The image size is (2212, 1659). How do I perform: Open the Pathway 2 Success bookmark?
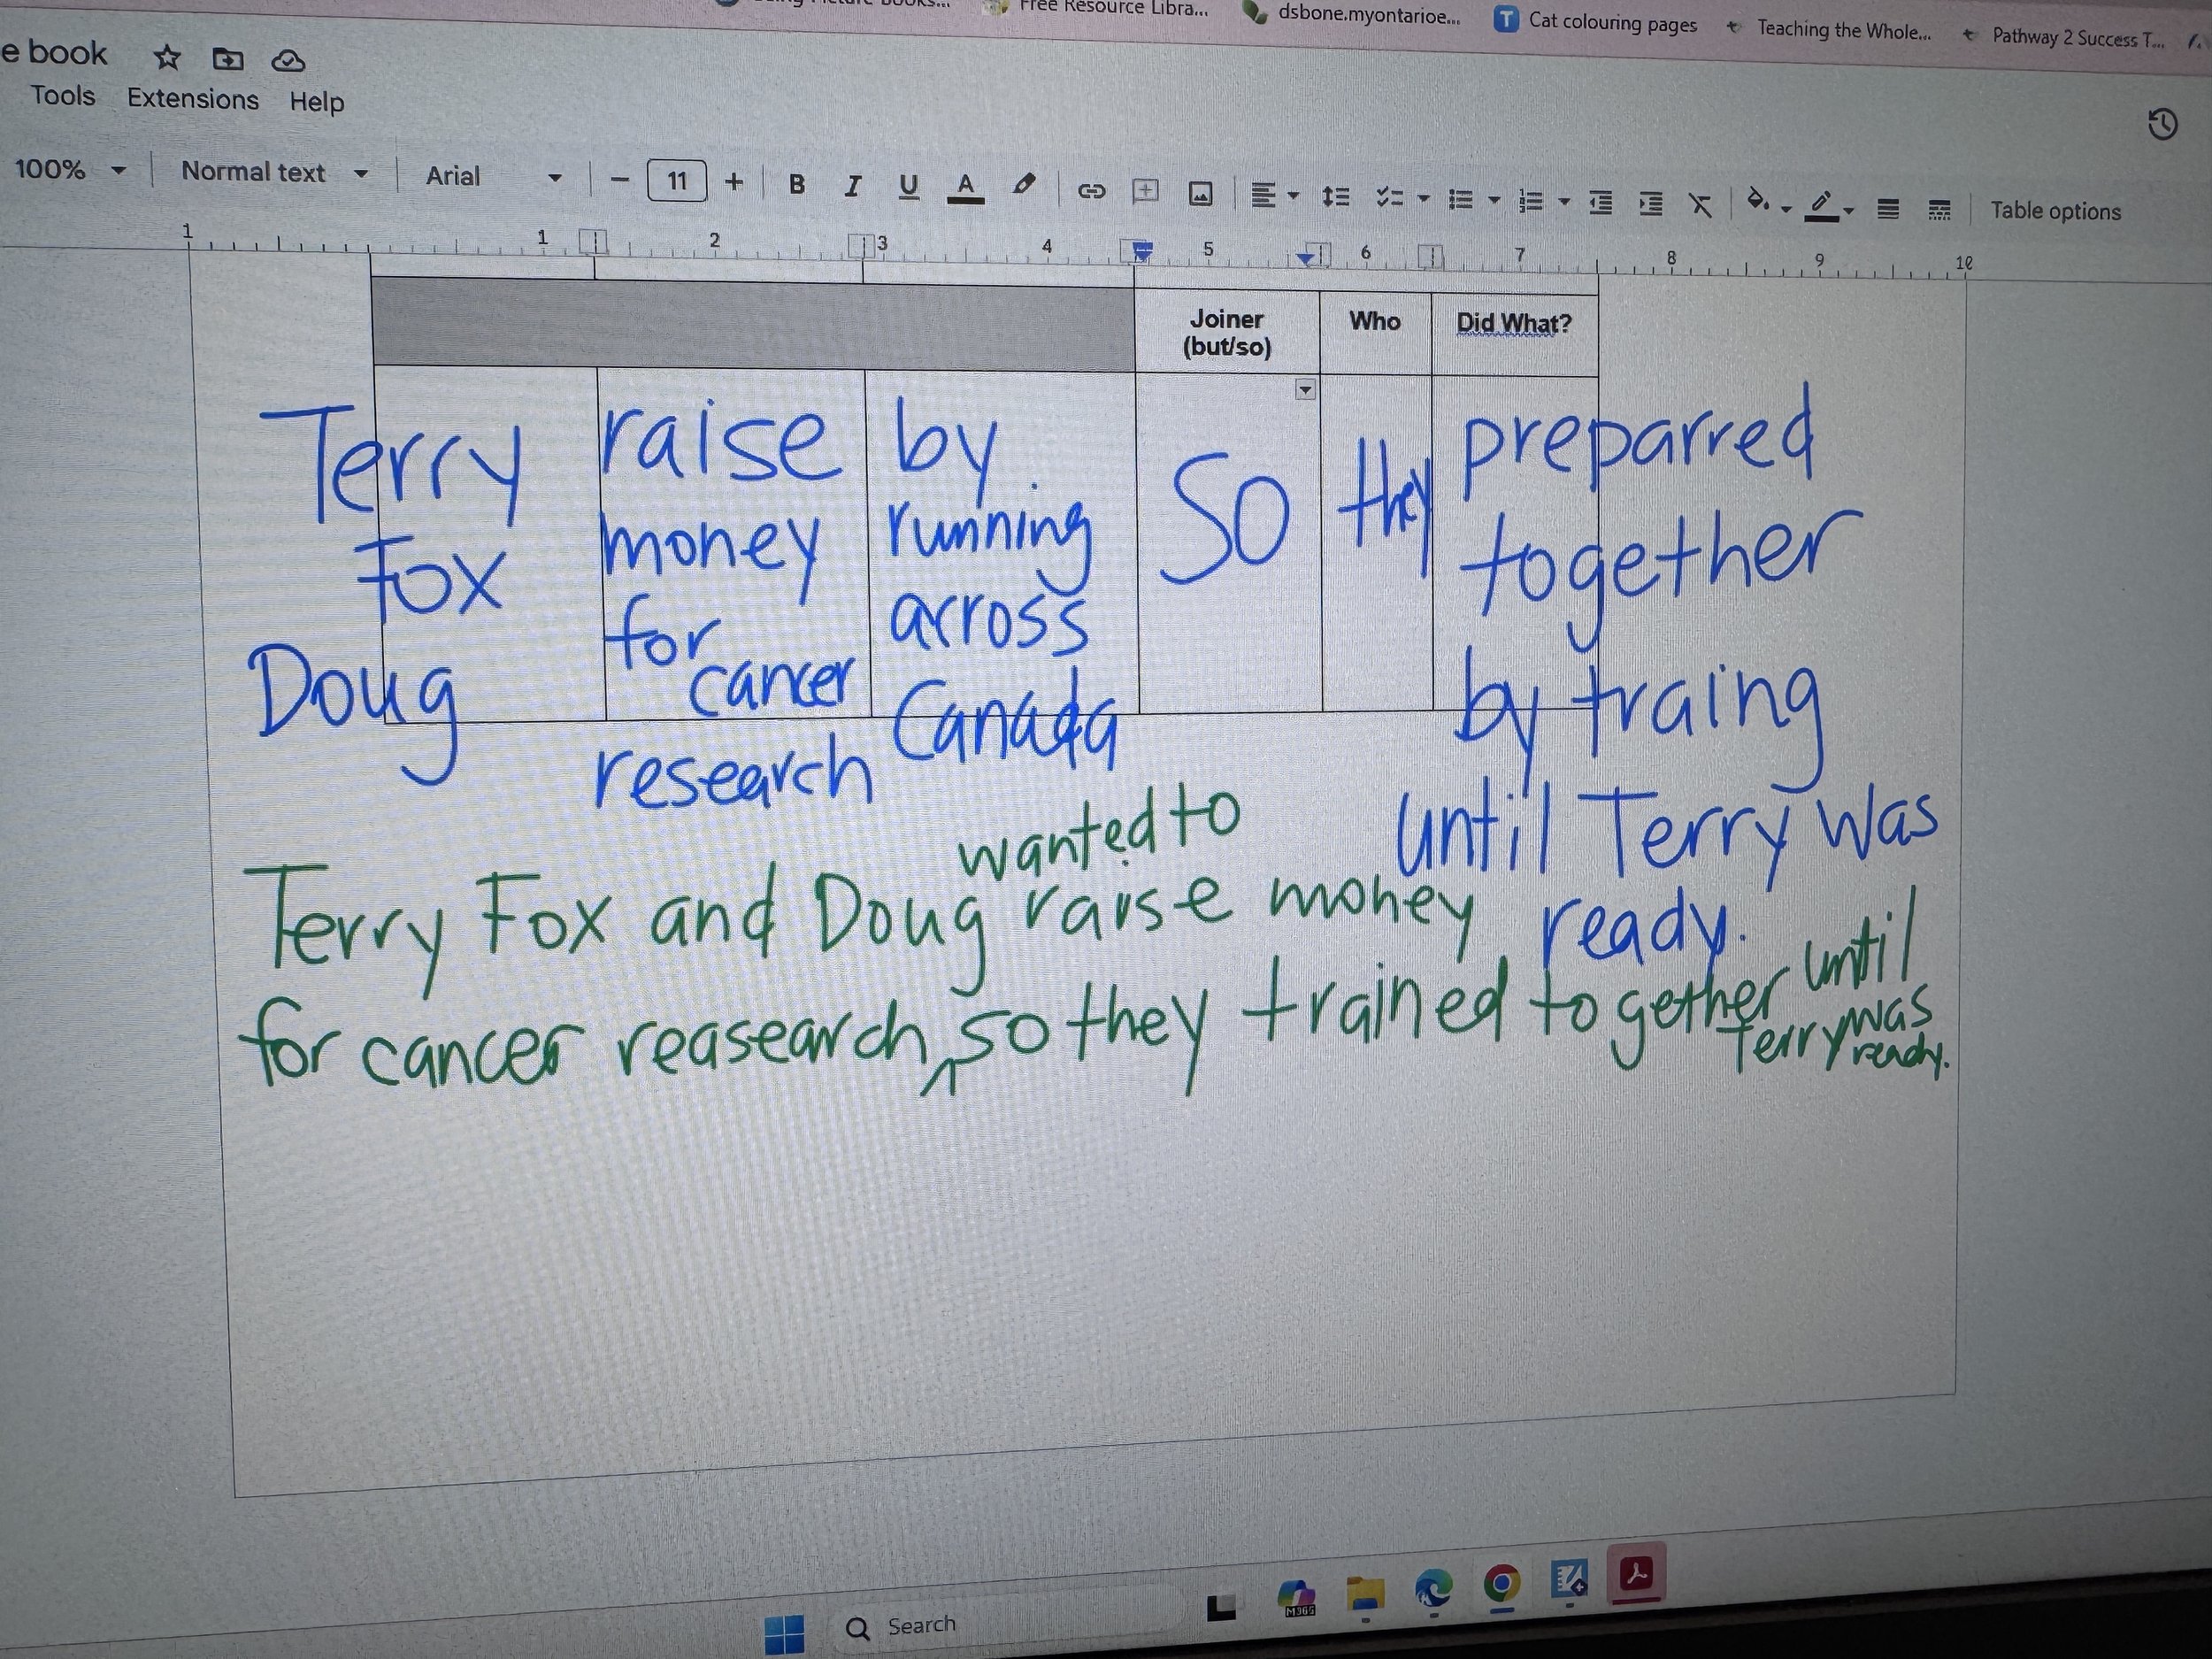[2064, 38]
